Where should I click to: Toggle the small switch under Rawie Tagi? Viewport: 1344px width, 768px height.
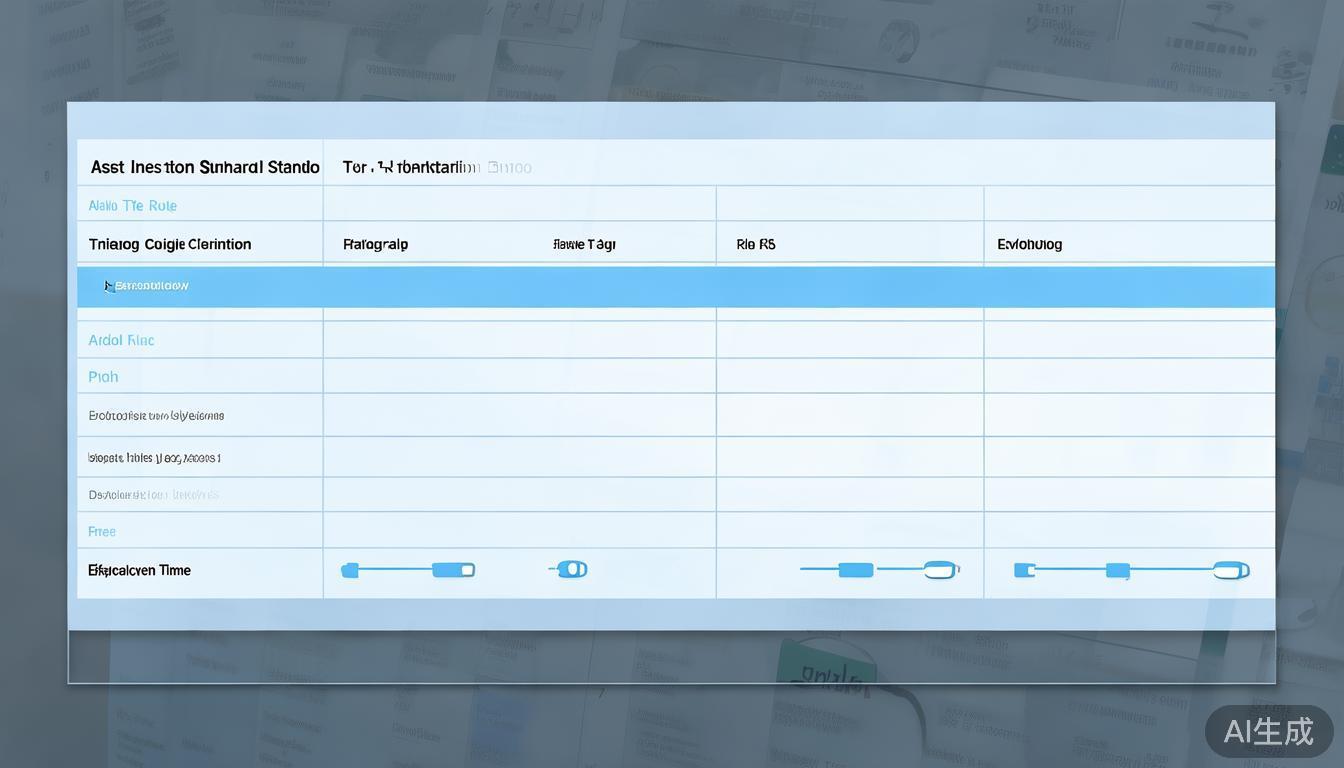click(x=571, y=569)
